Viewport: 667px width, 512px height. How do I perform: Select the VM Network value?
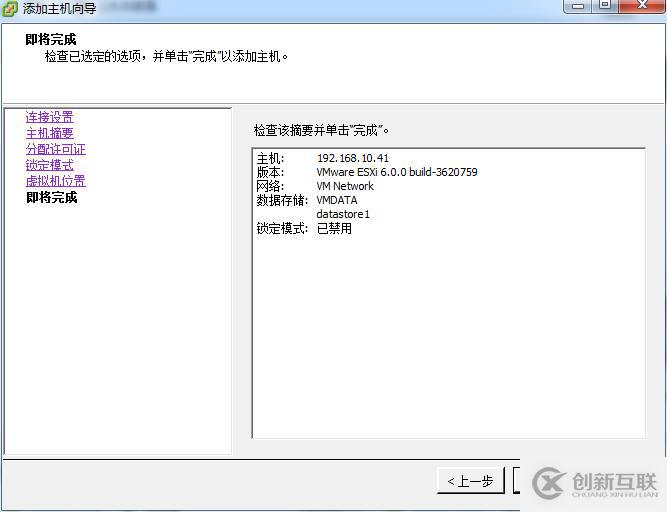click(345, 186)
